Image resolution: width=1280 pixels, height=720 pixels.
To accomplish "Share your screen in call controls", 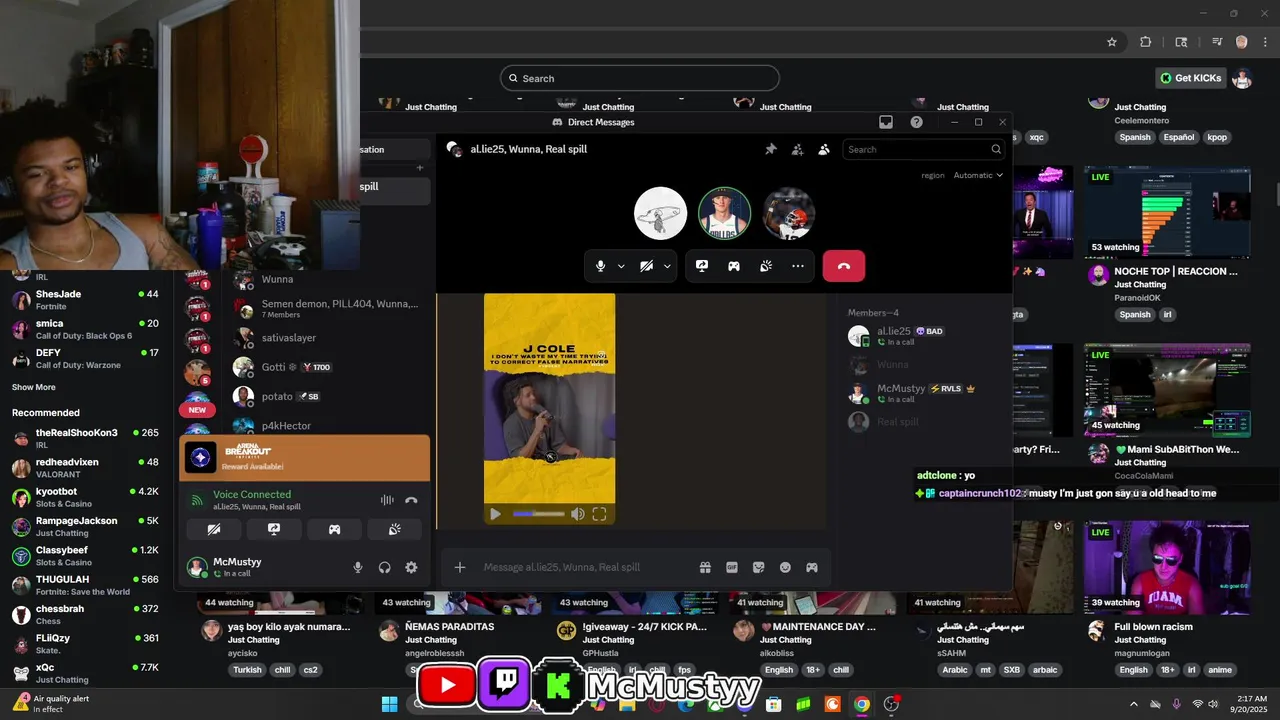I will point(702,266).
